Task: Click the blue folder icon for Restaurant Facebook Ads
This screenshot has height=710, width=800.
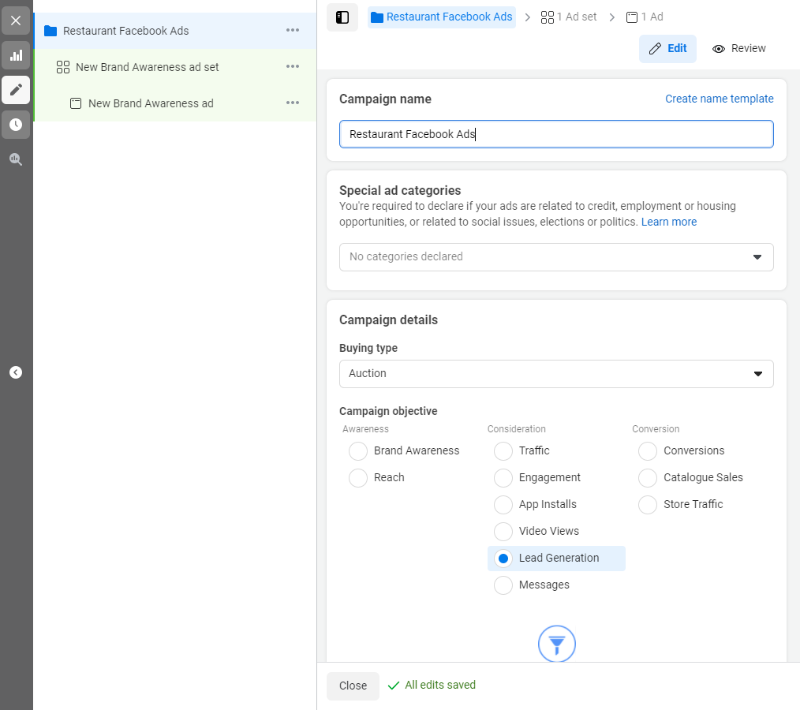Action: 51,31
